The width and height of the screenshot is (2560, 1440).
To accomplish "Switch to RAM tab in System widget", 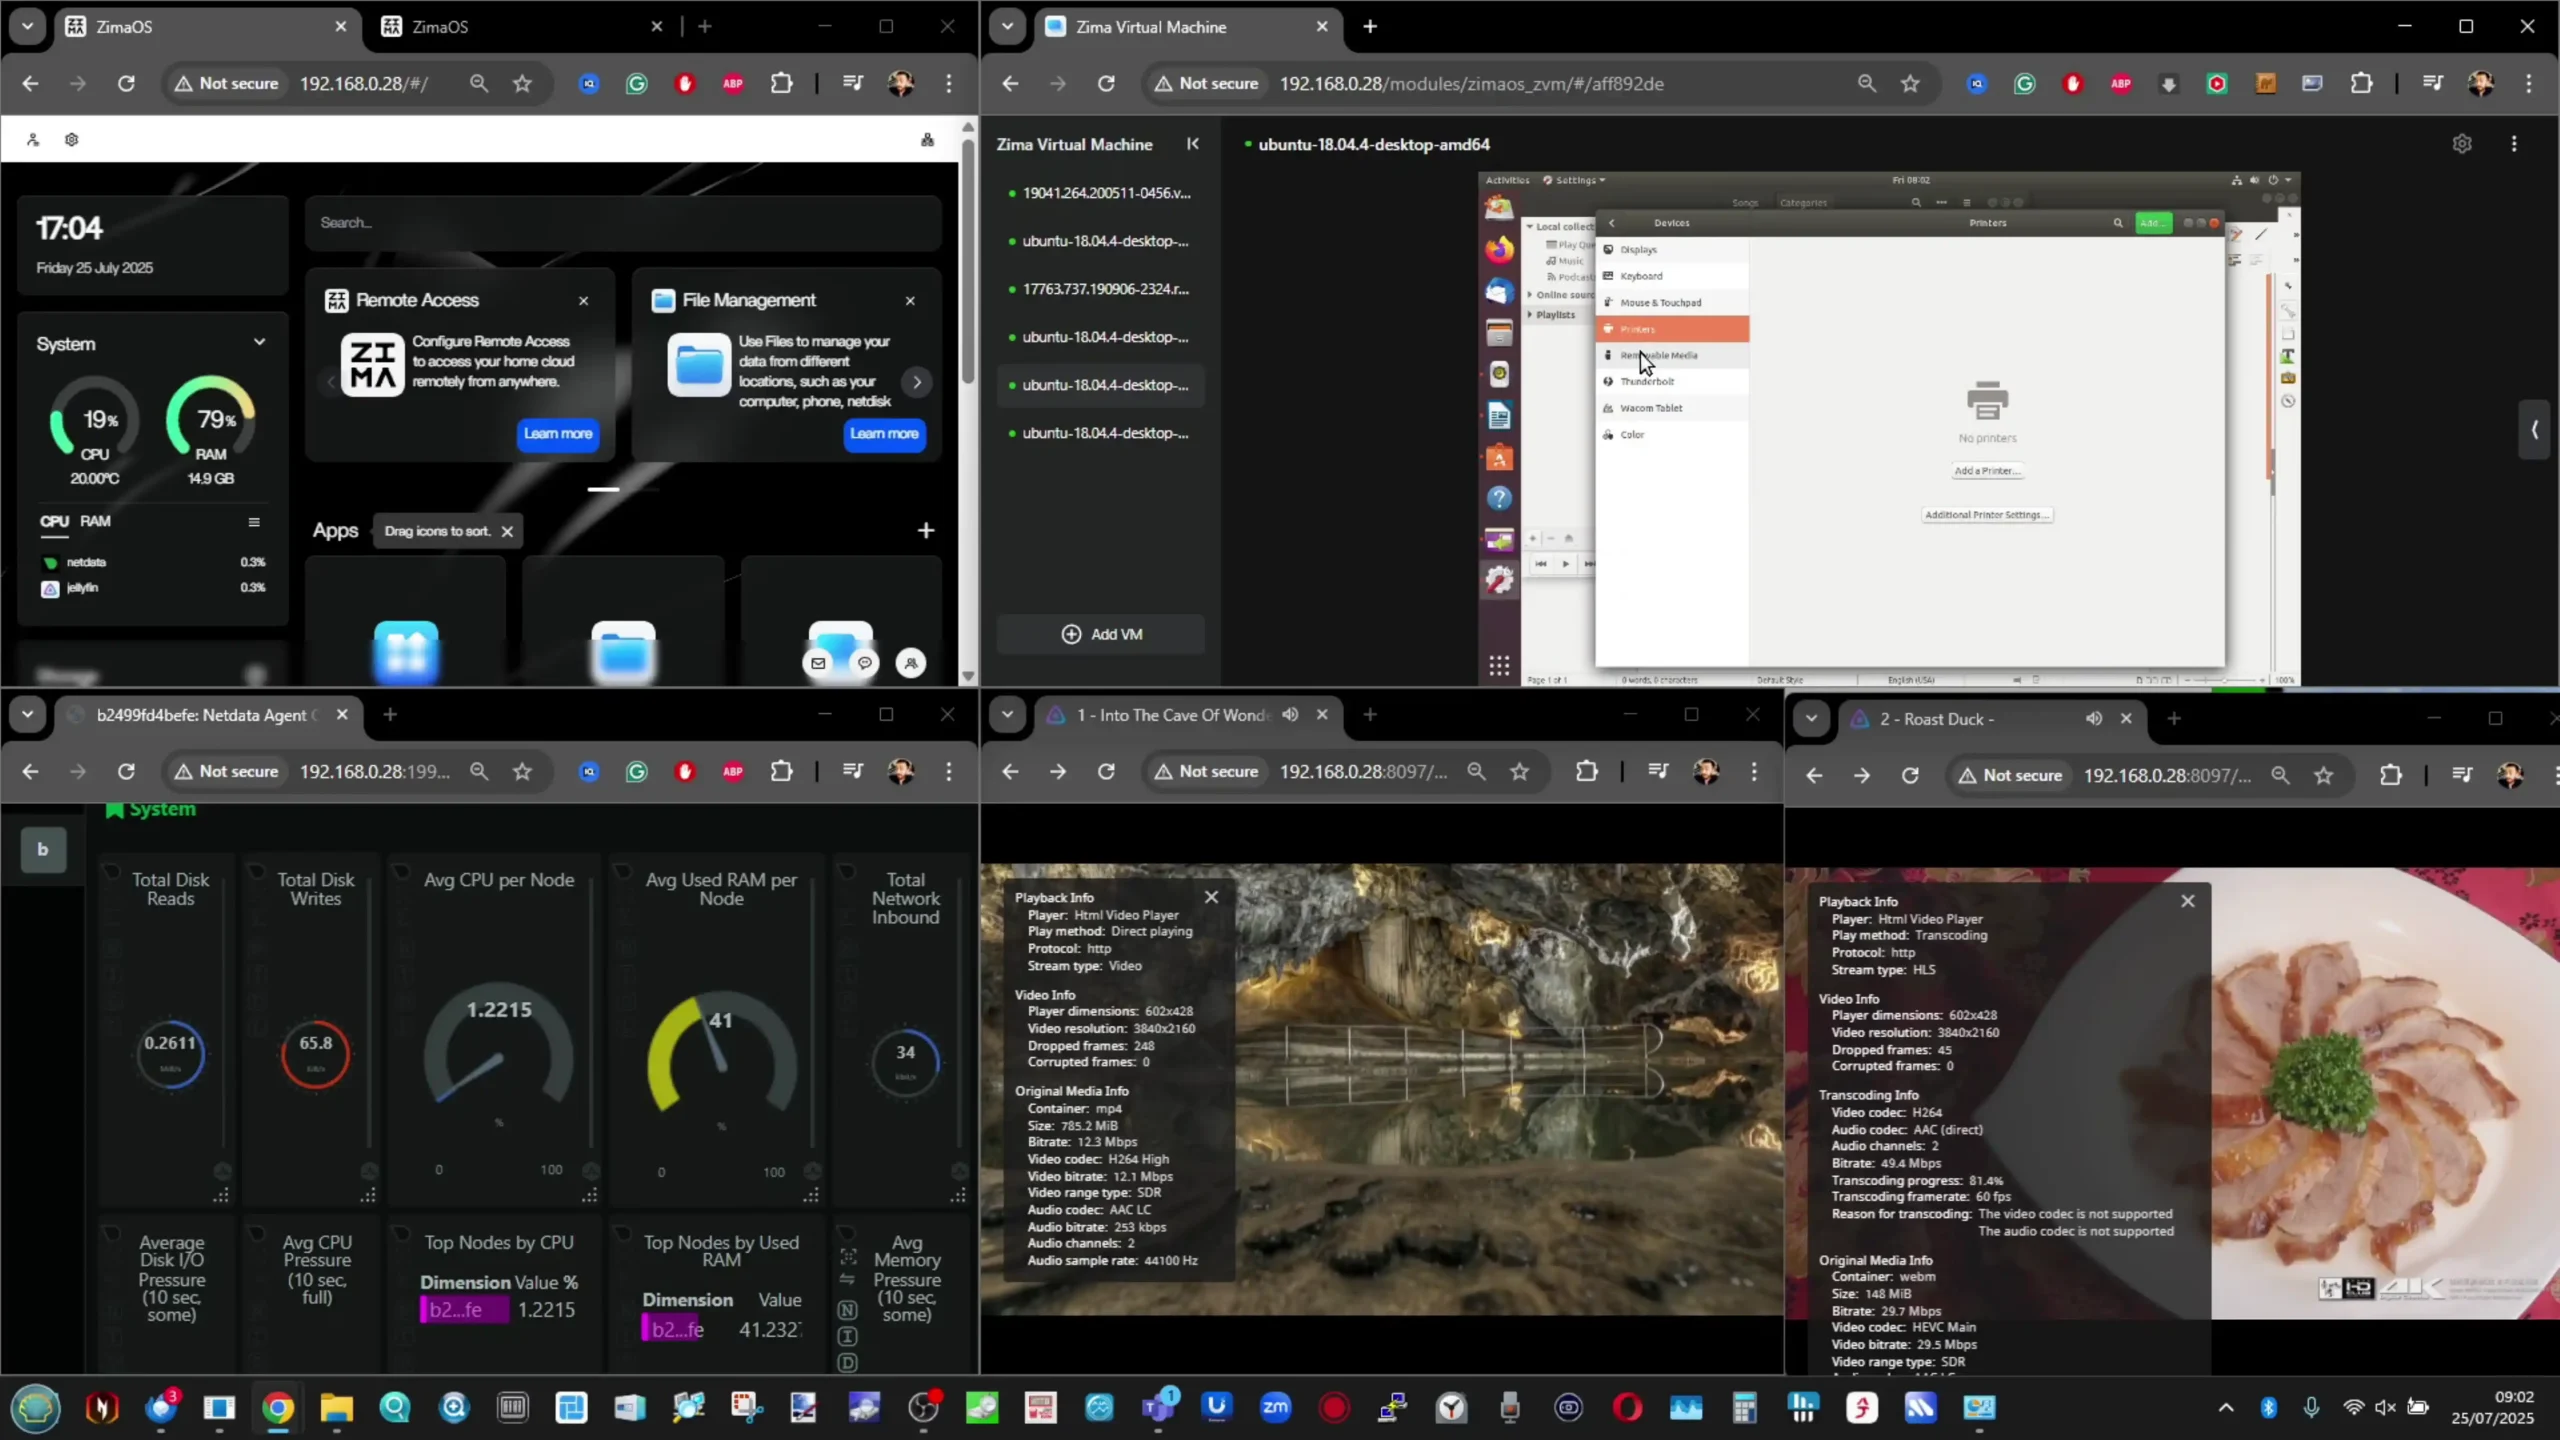I will tap(95, 521).
